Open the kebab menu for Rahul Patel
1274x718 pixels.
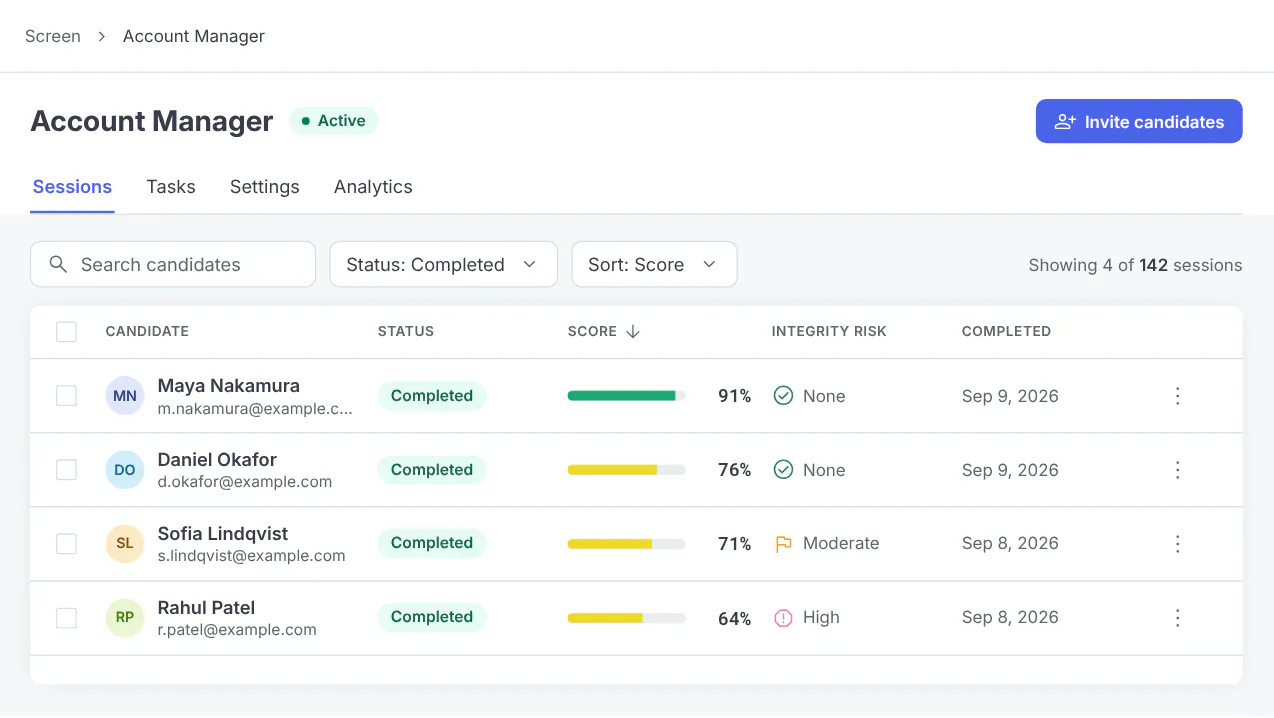pos(1177,617)
